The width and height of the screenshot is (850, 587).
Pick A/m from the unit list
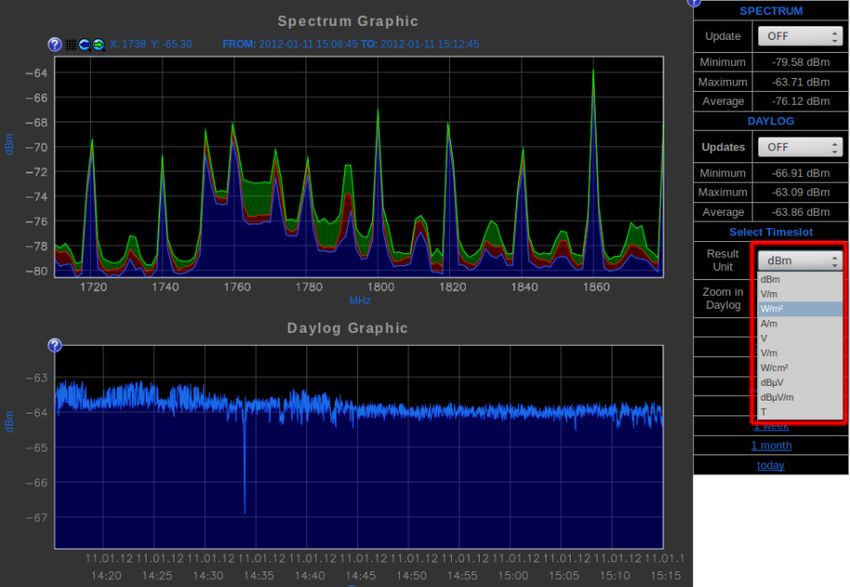(x=800, y=324)
